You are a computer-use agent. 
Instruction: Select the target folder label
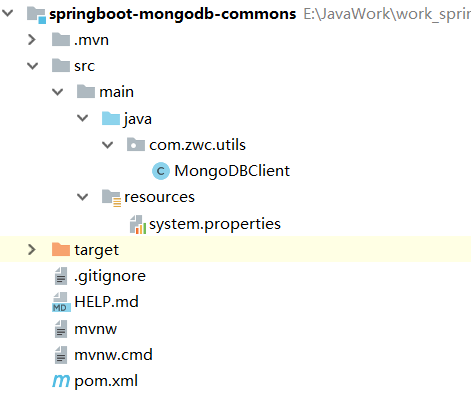[x=96, y=250]
